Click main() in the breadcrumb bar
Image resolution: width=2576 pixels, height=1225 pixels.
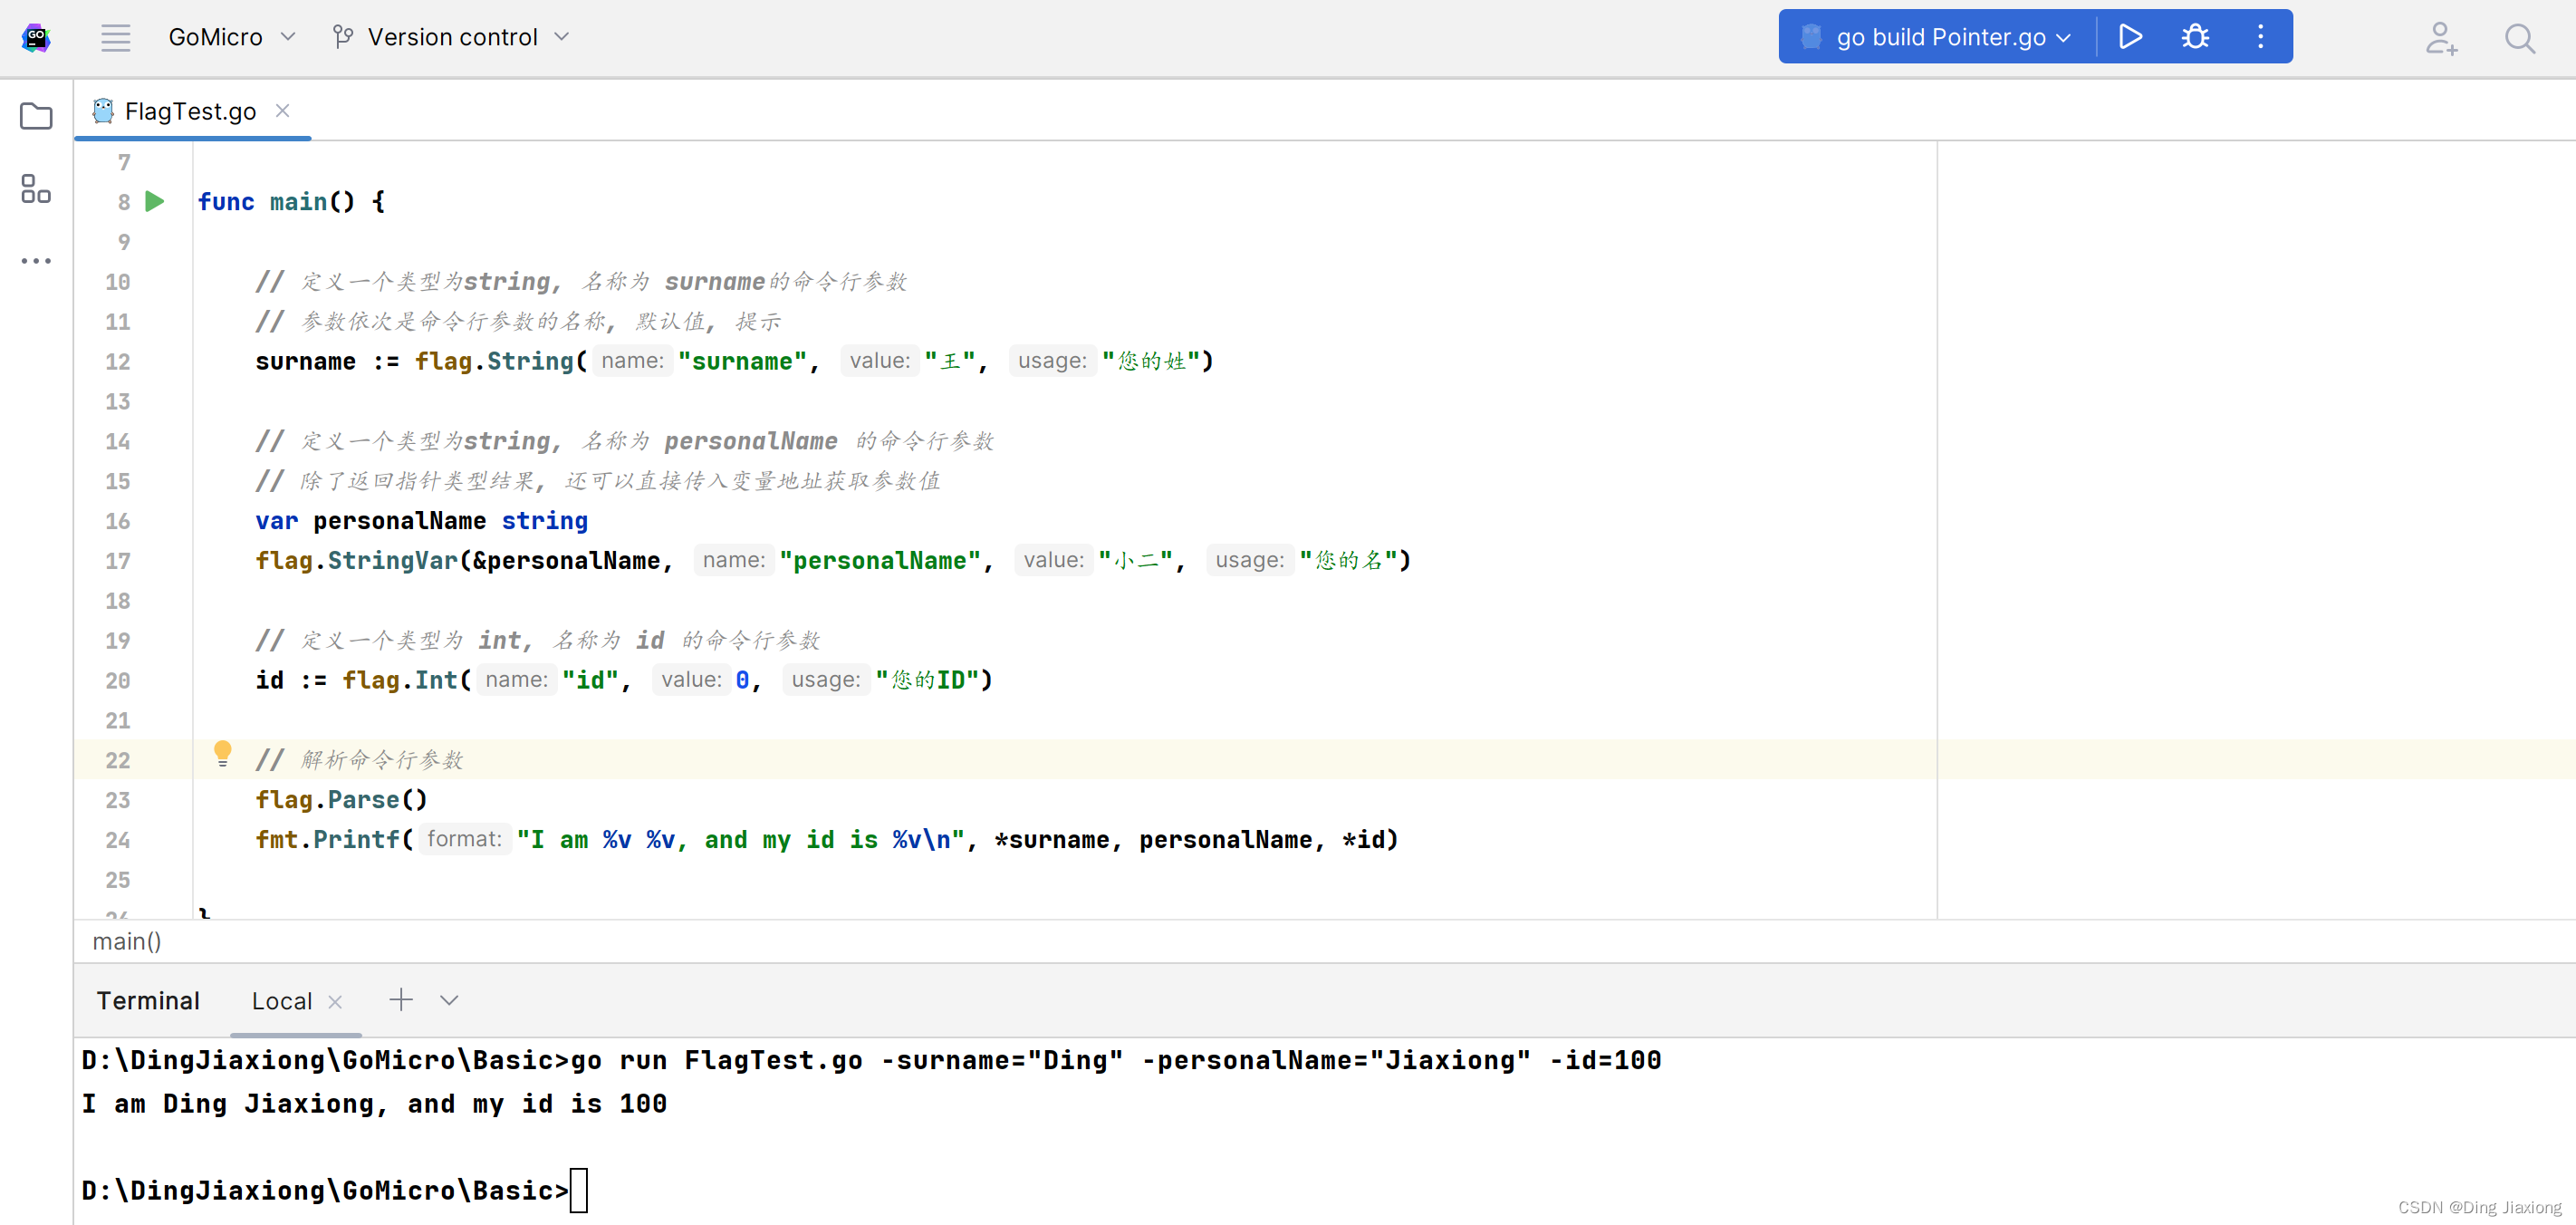(127, 941)
